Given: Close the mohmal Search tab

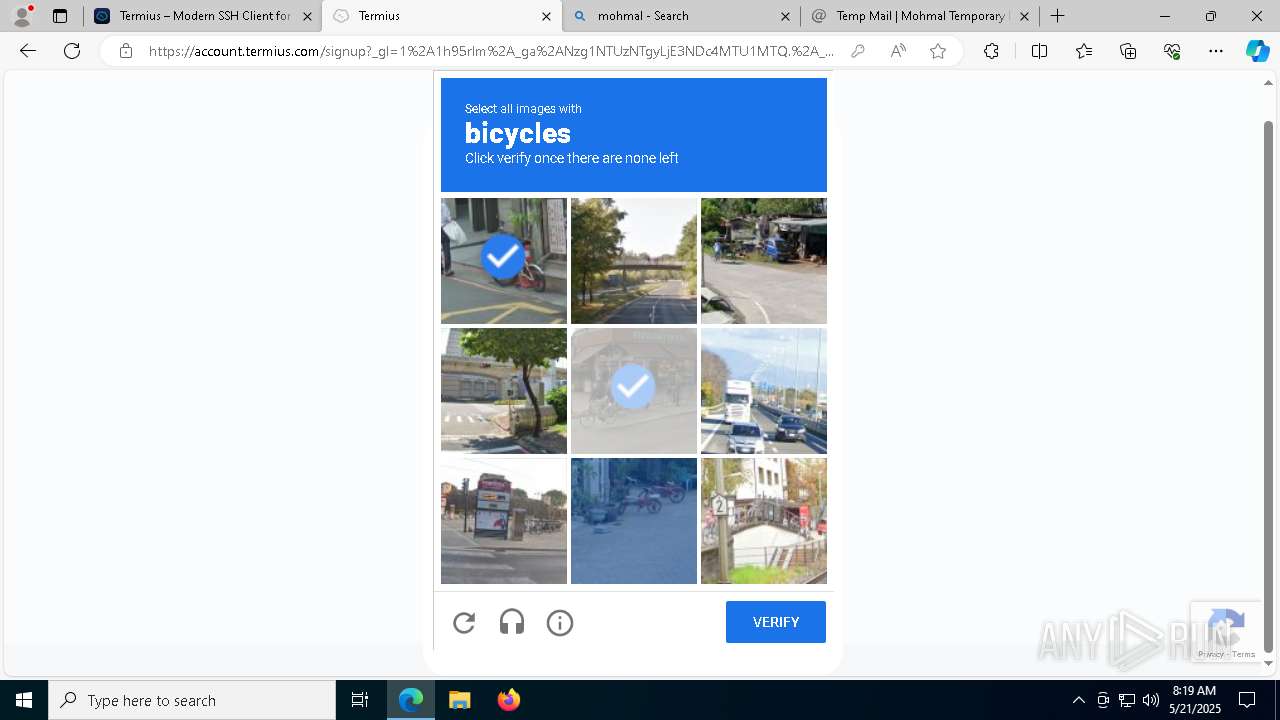Looking at the screenshot, I should point(785,16).
